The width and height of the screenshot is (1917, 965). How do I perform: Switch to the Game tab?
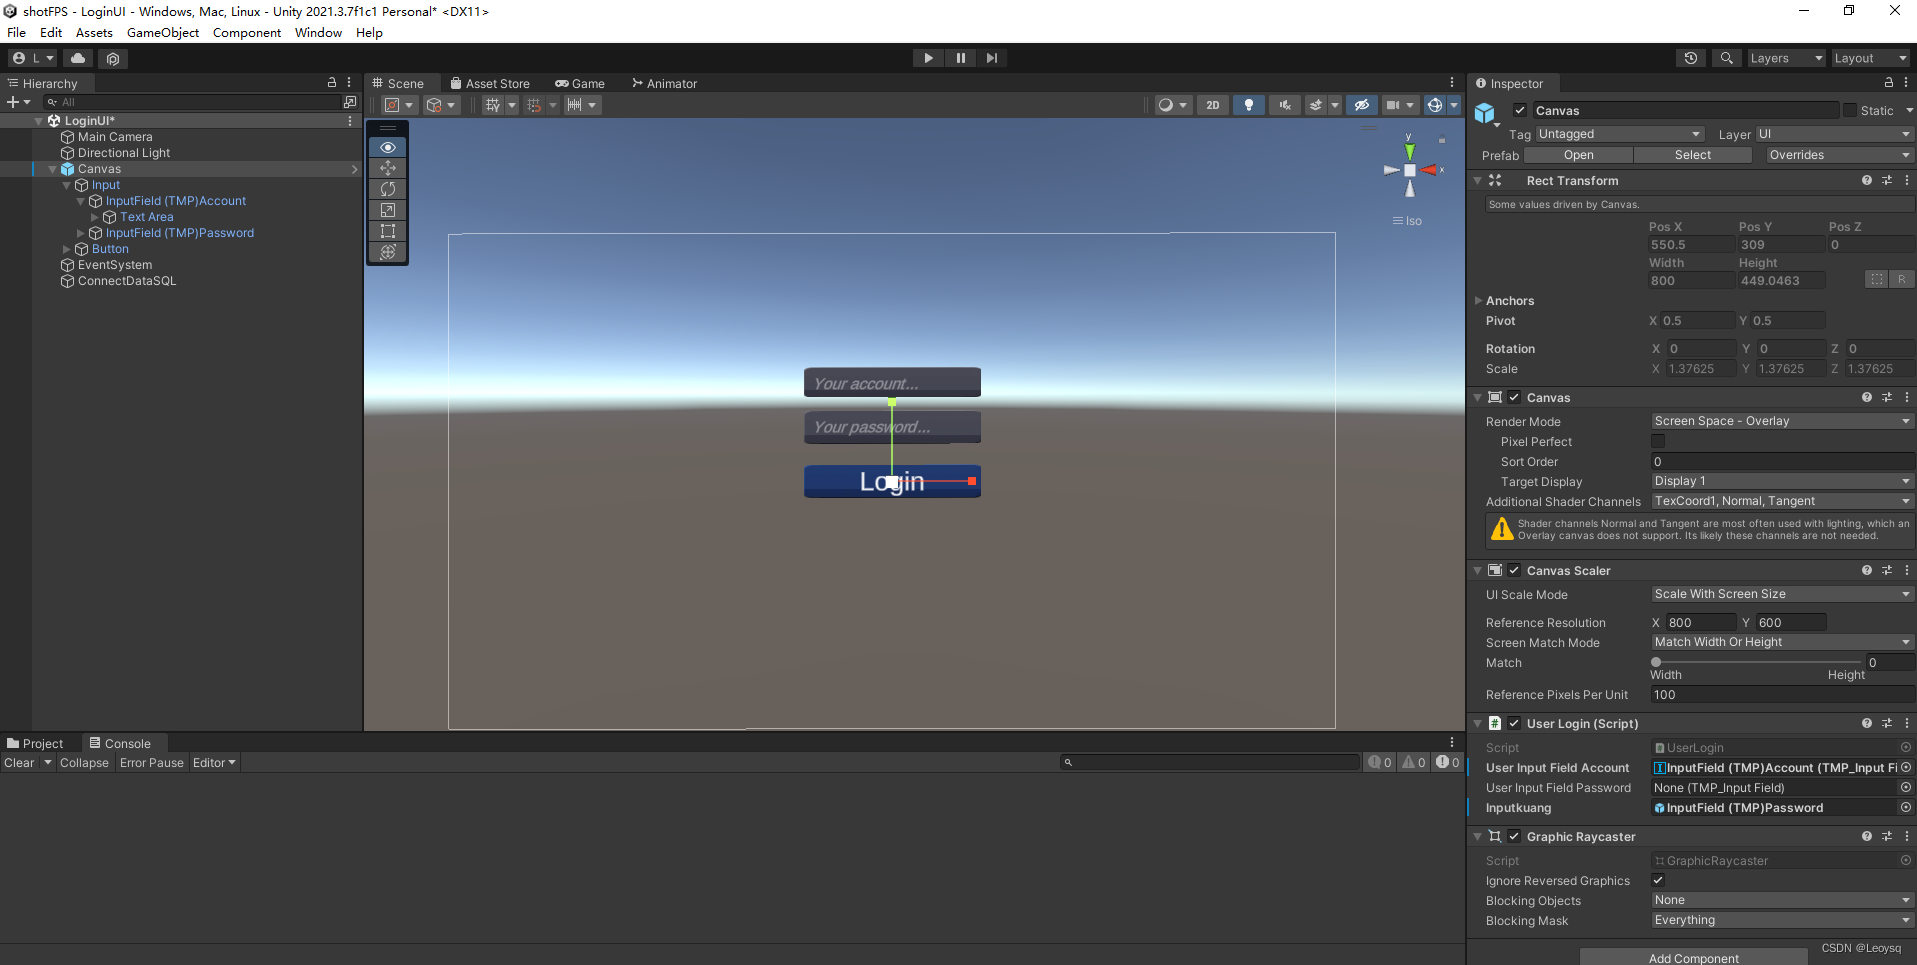click(580, 83)
